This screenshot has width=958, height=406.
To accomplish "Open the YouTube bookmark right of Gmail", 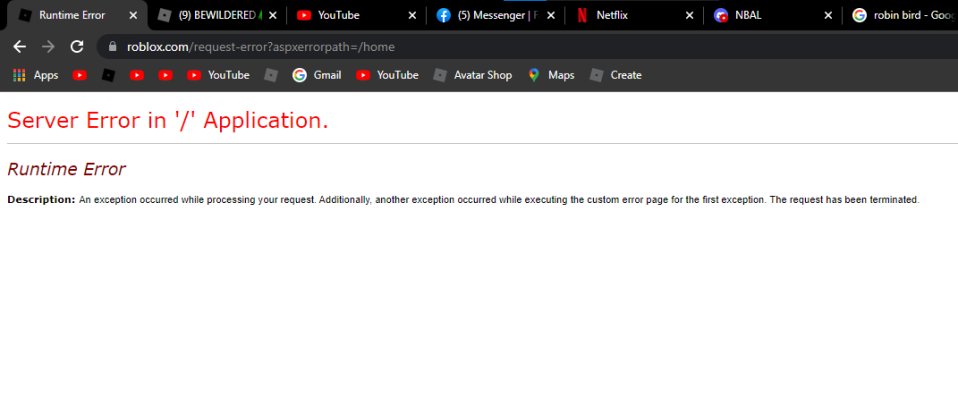I will [387, 75].
